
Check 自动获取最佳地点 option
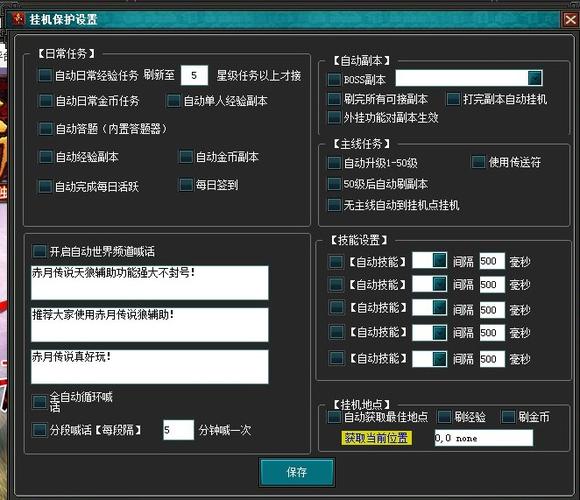[334, 417]
